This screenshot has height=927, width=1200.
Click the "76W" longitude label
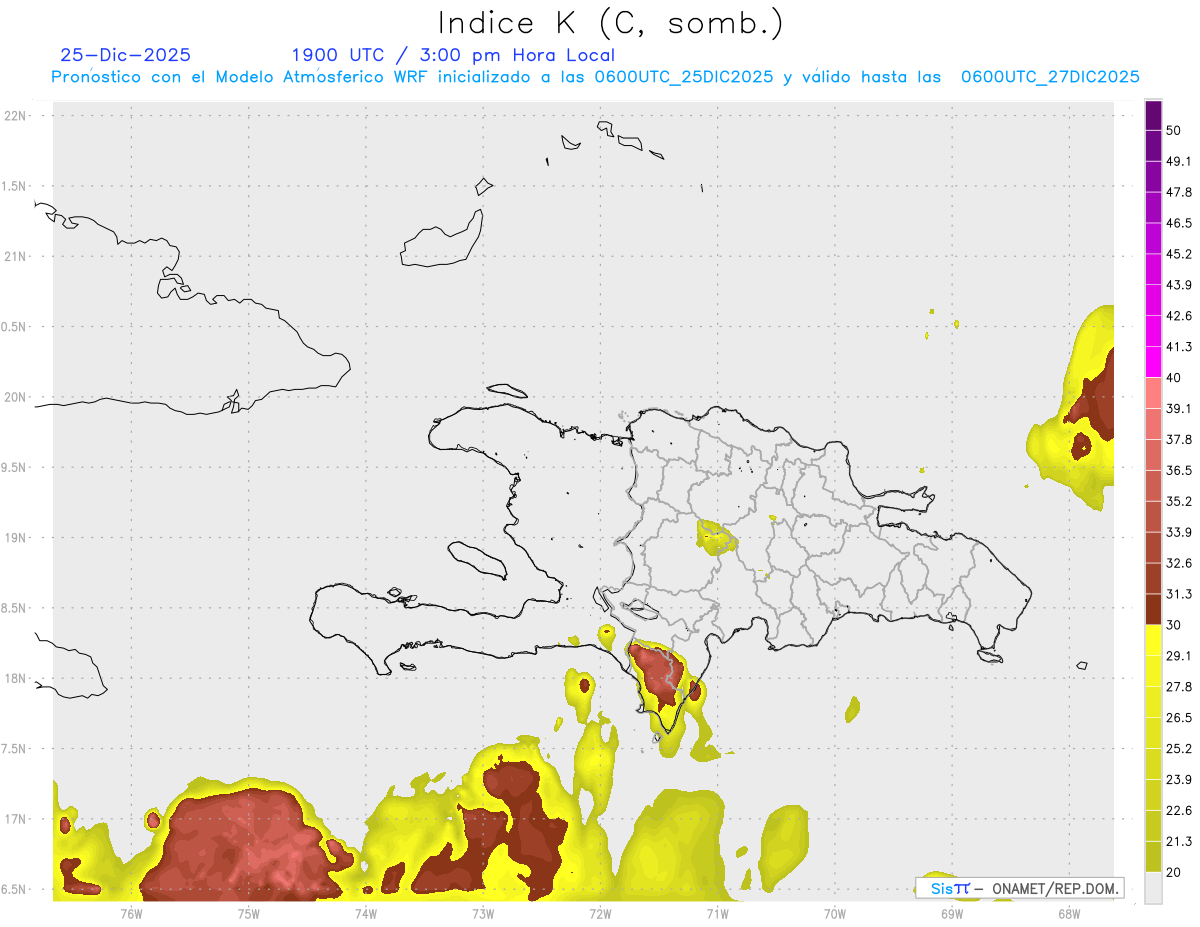pos(131,913)
